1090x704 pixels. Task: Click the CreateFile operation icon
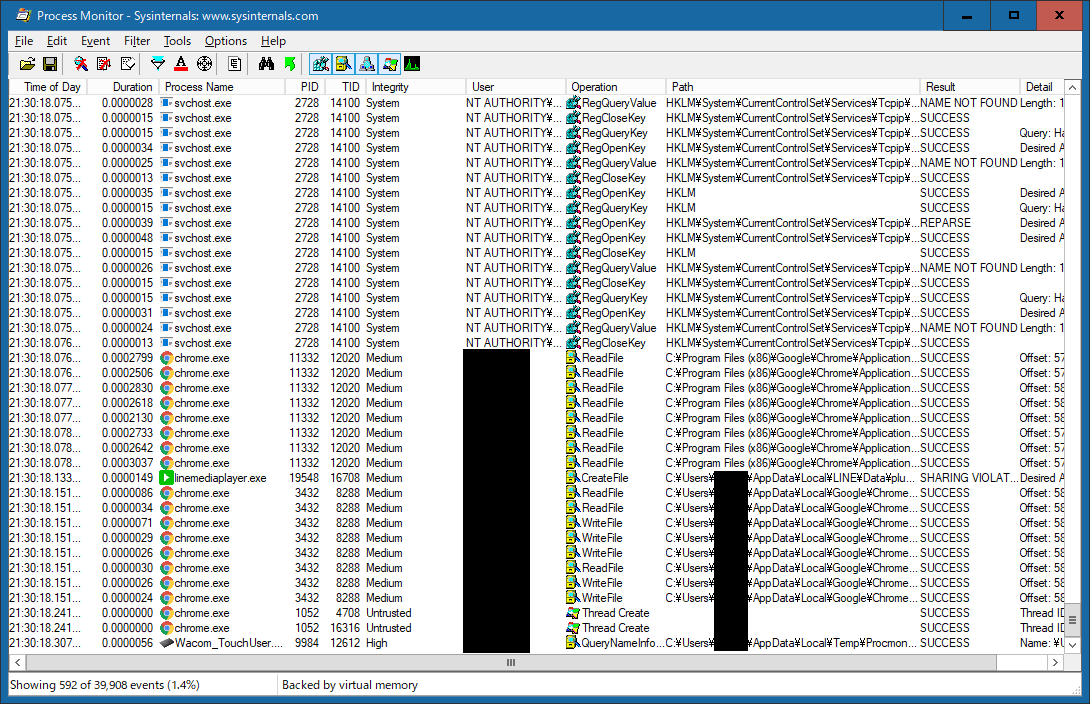click(x=572, y=478)
